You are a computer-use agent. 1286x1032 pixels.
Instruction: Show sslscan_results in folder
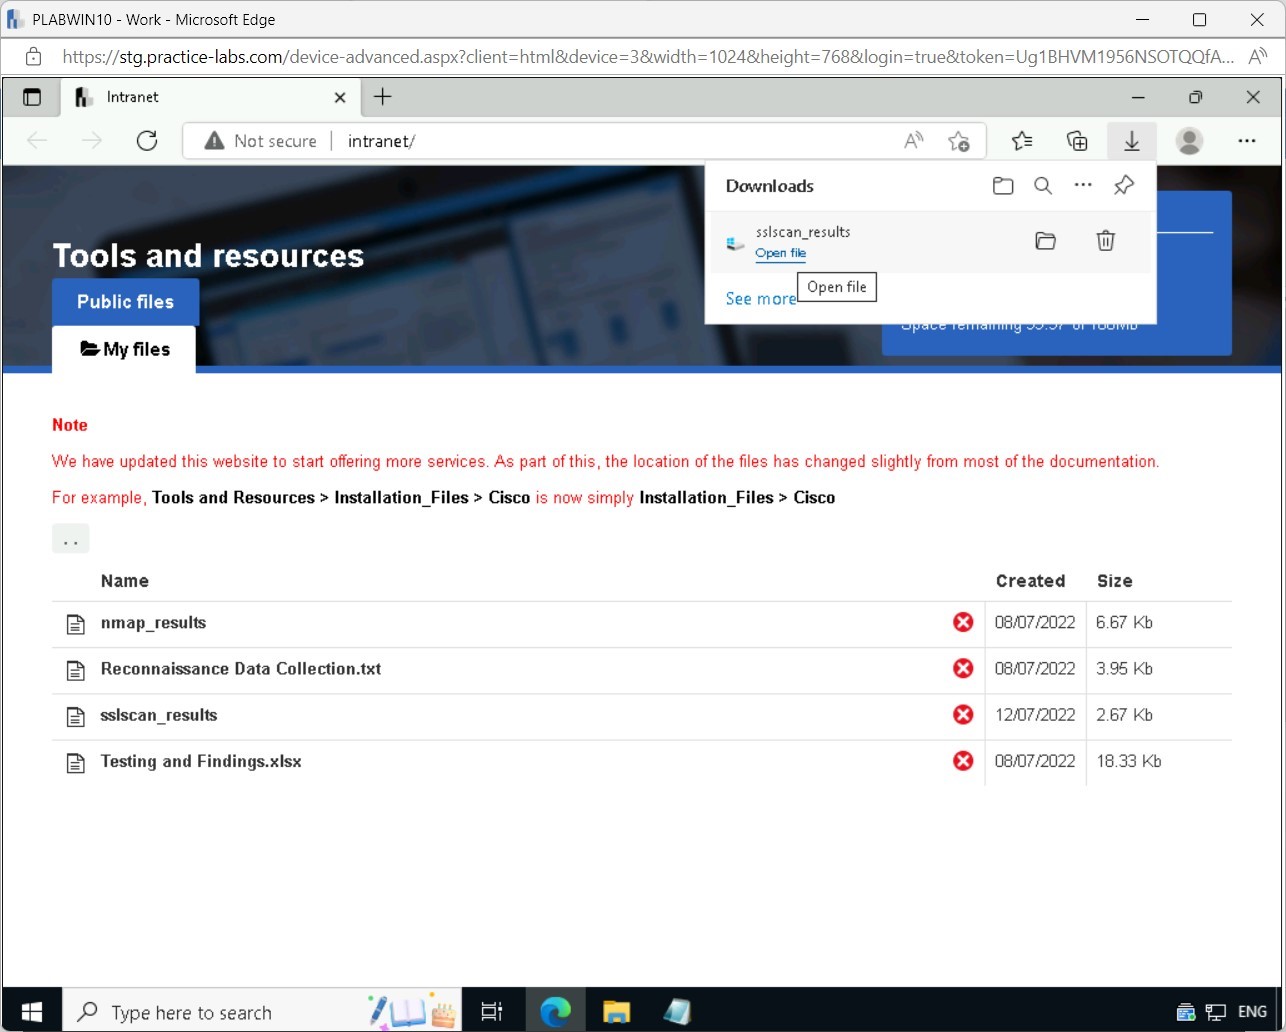pos(1045,241)
